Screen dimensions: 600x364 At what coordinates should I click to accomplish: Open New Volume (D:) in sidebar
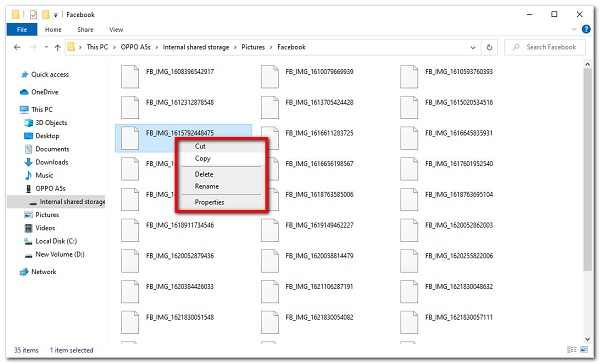point(54,254)
